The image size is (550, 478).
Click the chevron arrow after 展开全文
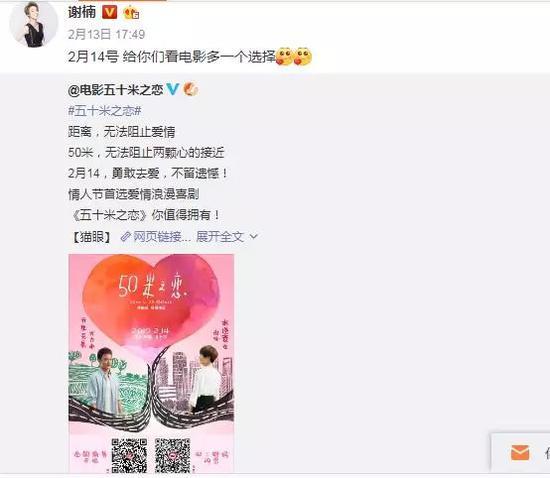coord(254,237)
